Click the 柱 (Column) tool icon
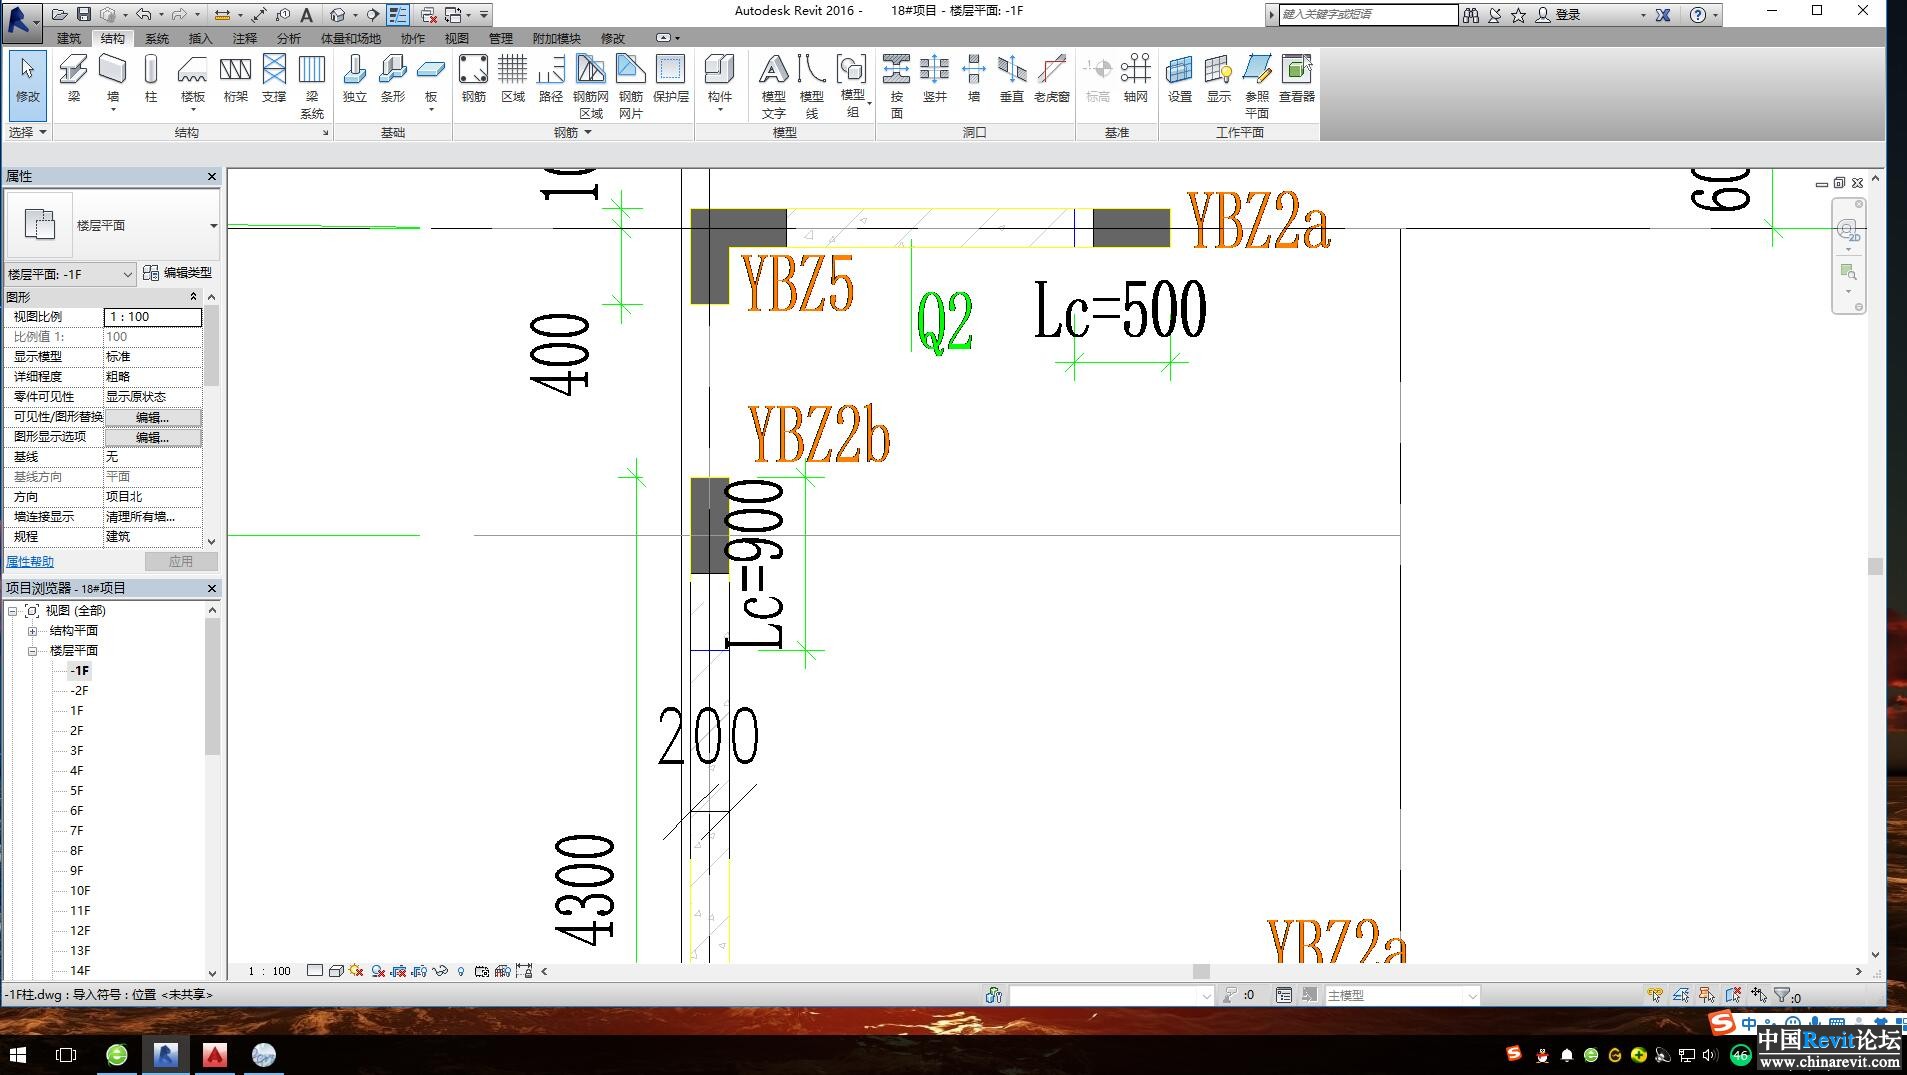The width and height of the screenshot is (1907, 1075). 151,79
